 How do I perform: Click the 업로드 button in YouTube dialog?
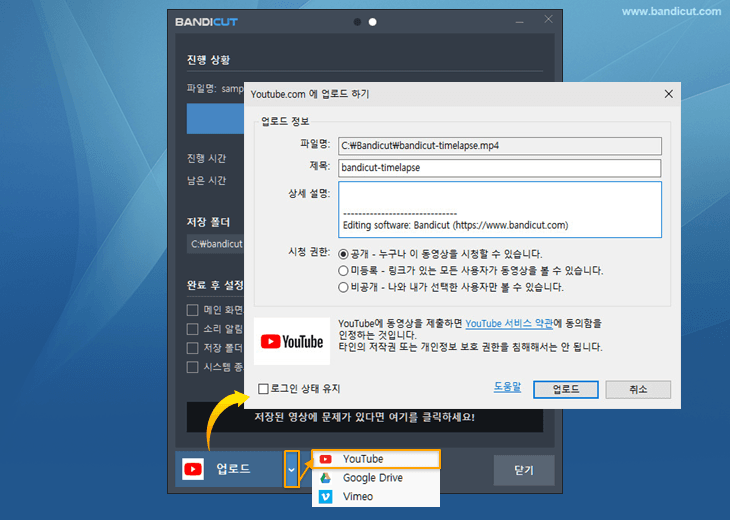click(566, 390)
